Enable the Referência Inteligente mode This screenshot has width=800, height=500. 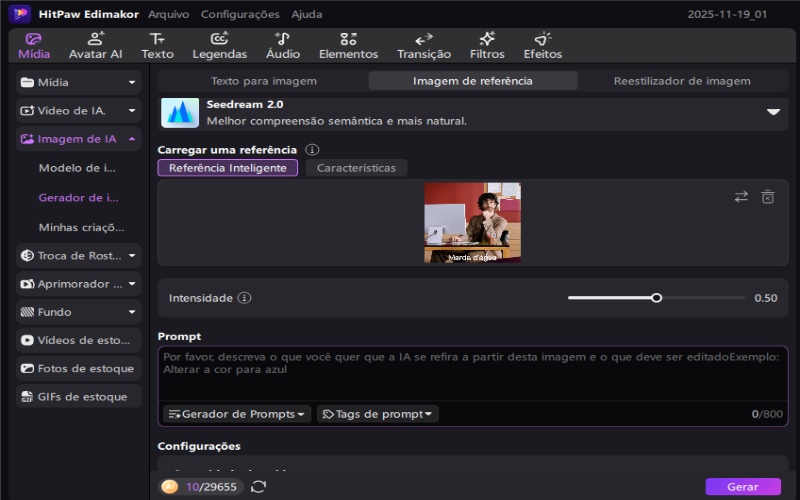228,168
